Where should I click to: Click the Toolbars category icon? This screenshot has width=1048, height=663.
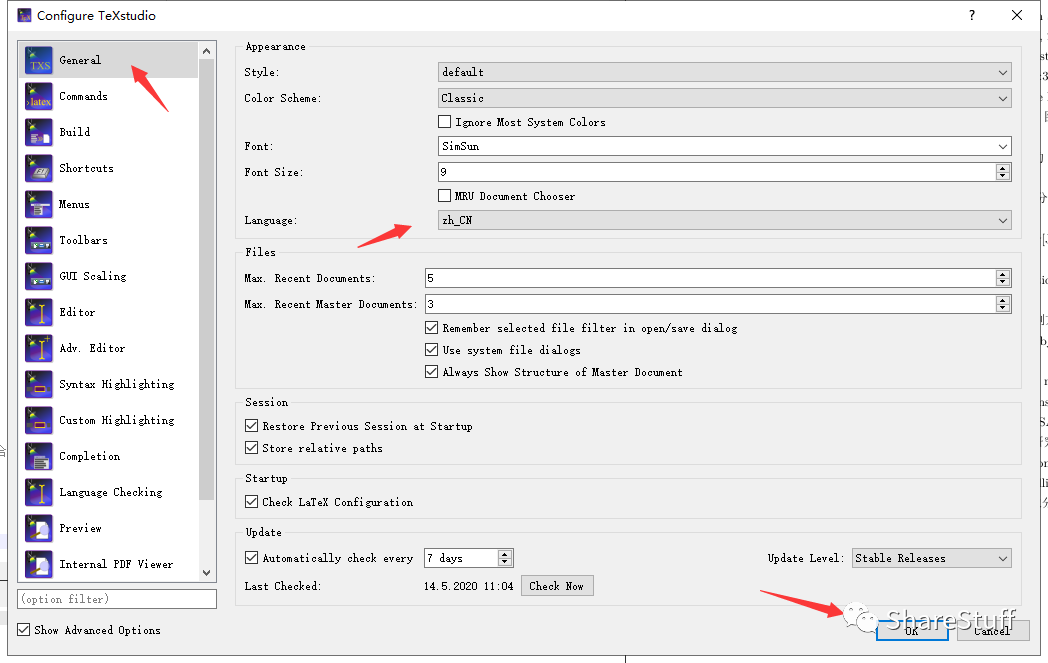point(39,241)
